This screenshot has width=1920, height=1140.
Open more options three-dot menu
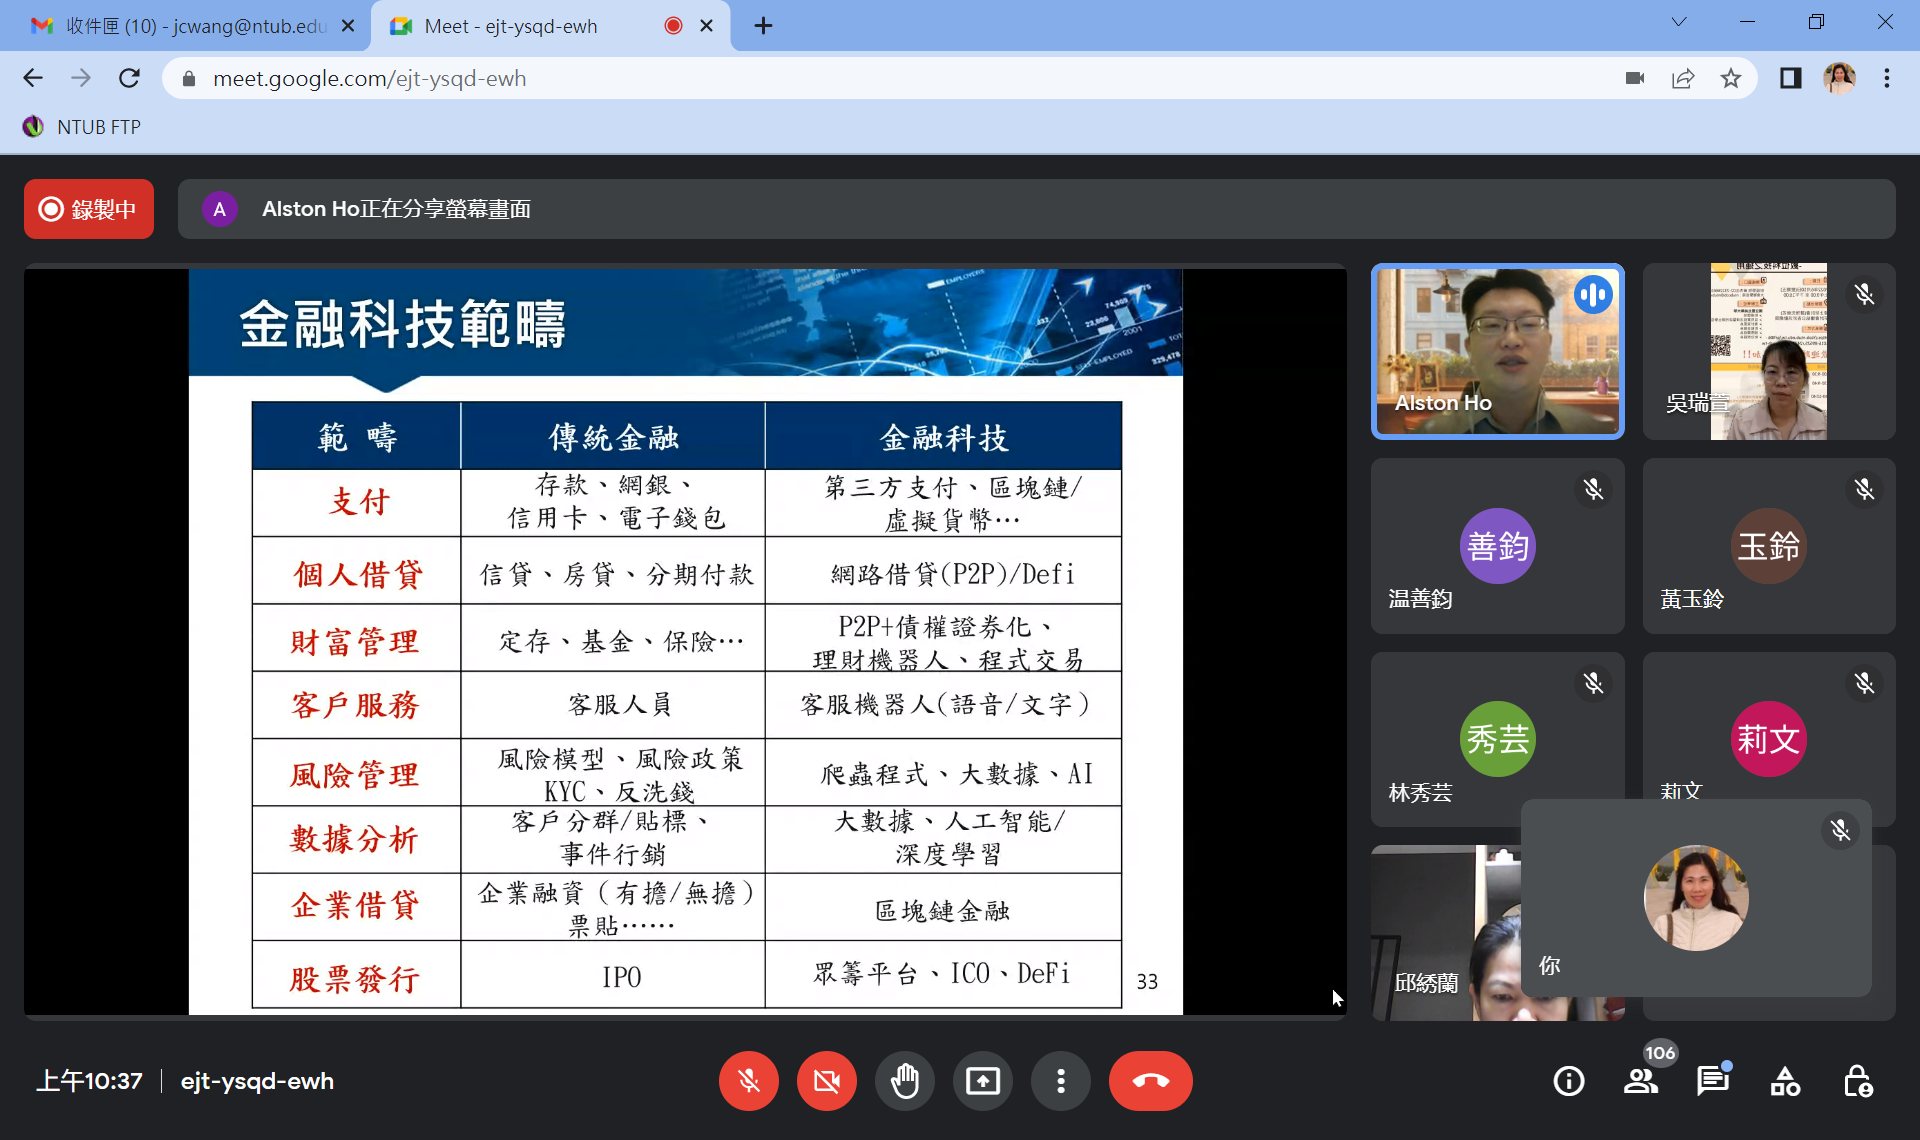pyautogui.click(x=1060, y=1081)
